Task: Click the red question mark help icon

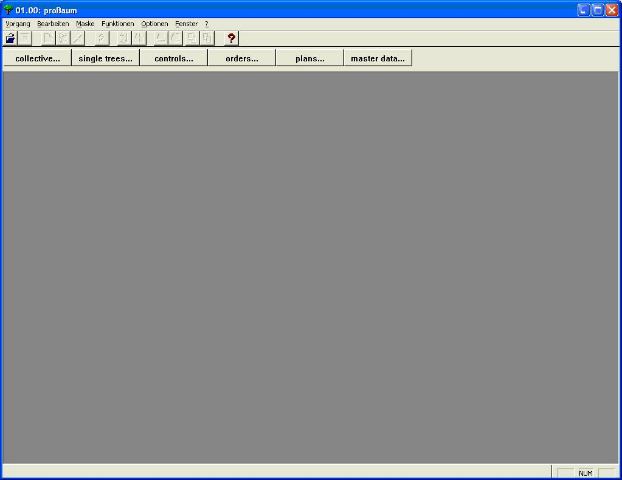Action: 231,38
